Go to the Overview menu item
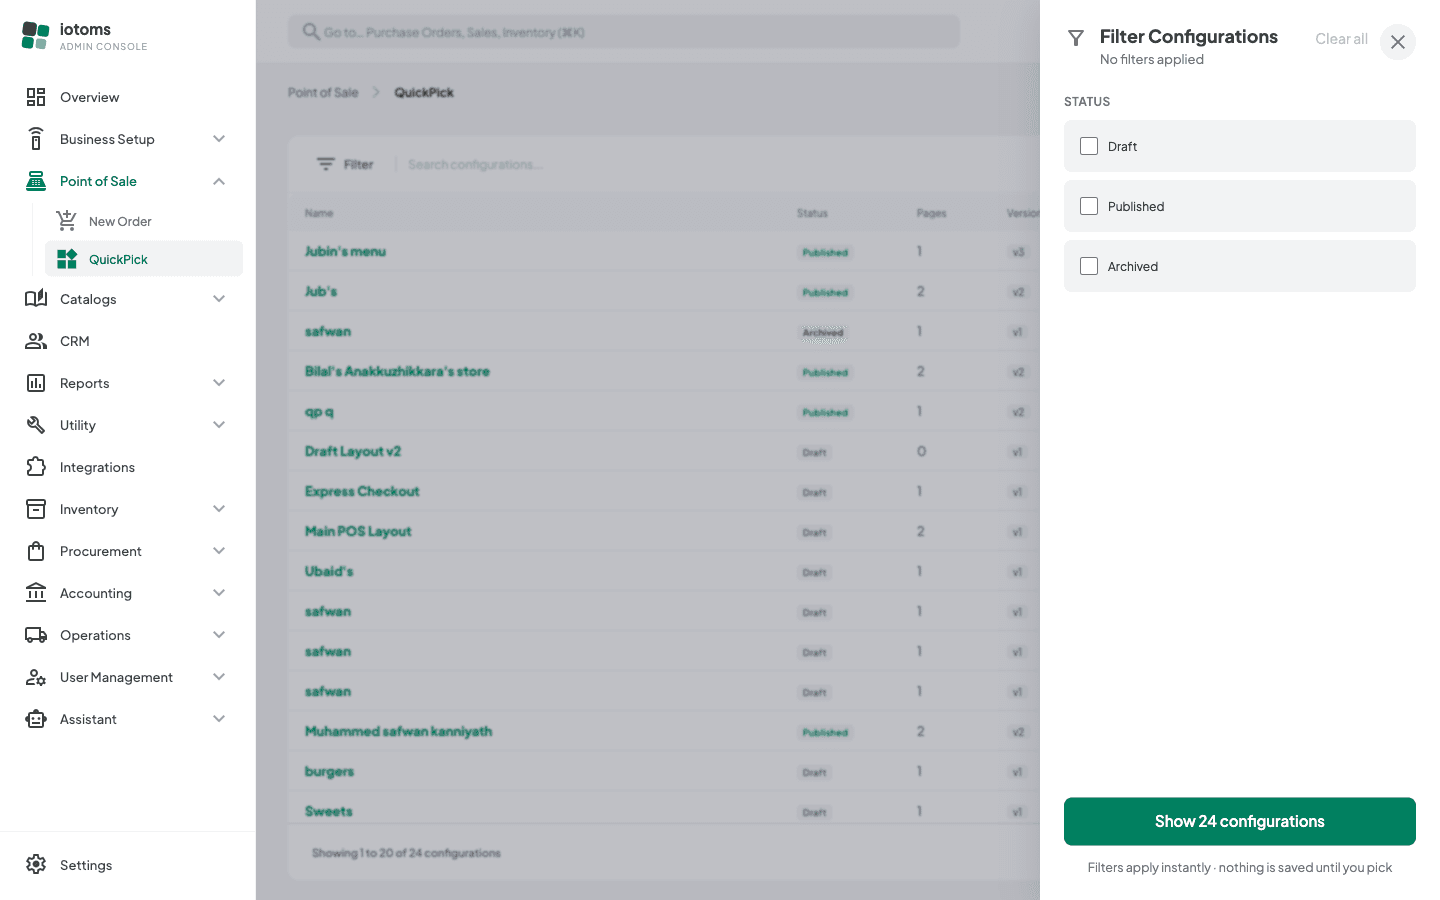The height and width of the screenshot is (900, 1440). 128,97
